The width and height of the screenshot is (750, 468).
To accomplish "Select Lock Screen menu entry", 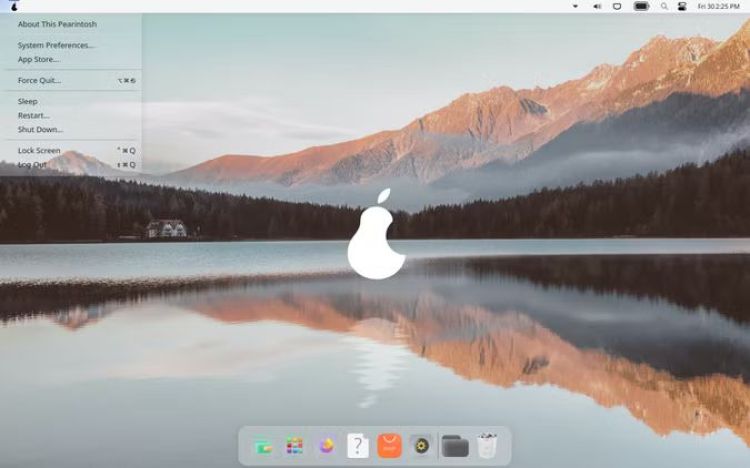I will 39,150.
